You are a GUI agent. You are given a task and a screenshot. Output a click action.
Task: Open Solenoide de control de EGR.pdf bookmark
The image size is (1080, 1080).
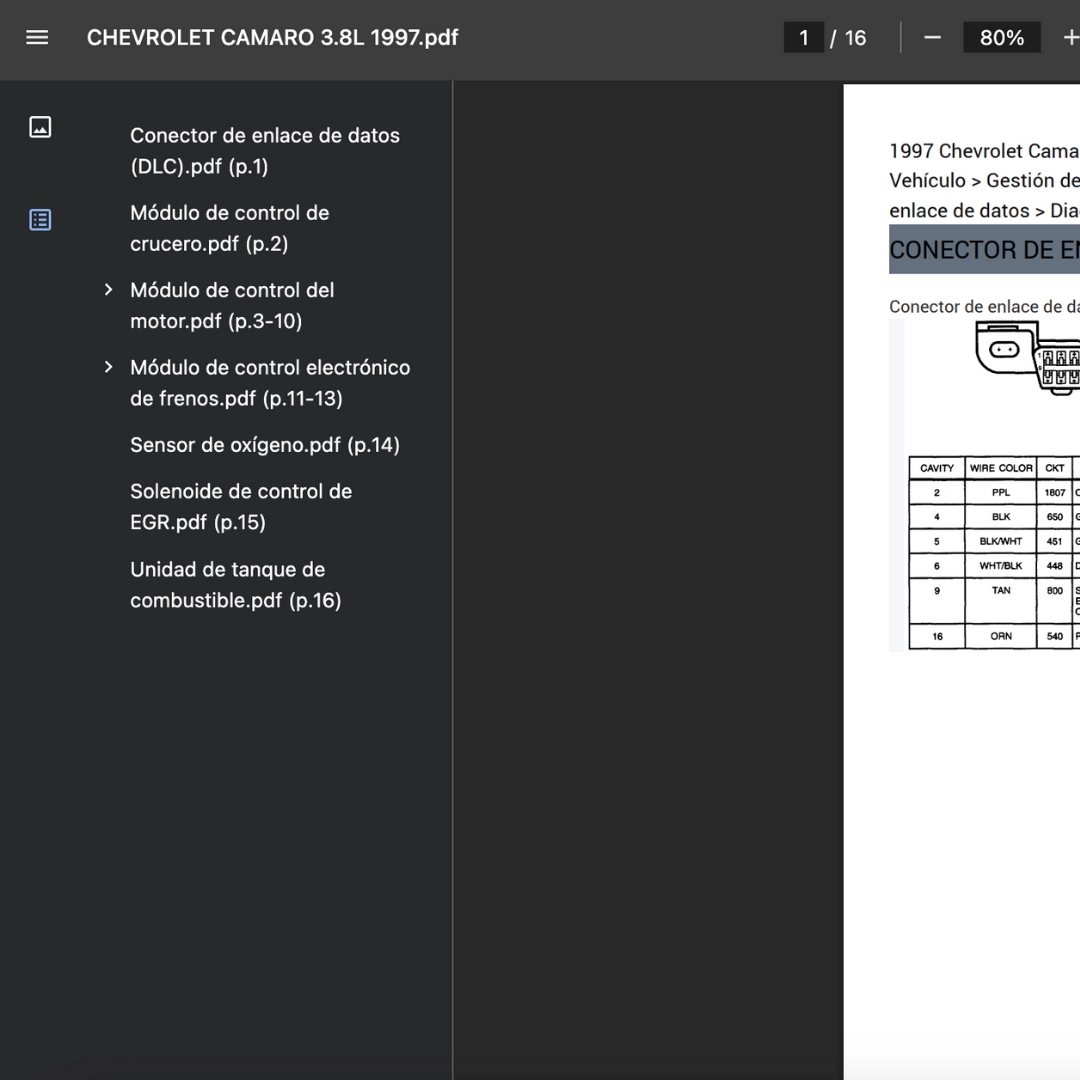coord(241,507)
